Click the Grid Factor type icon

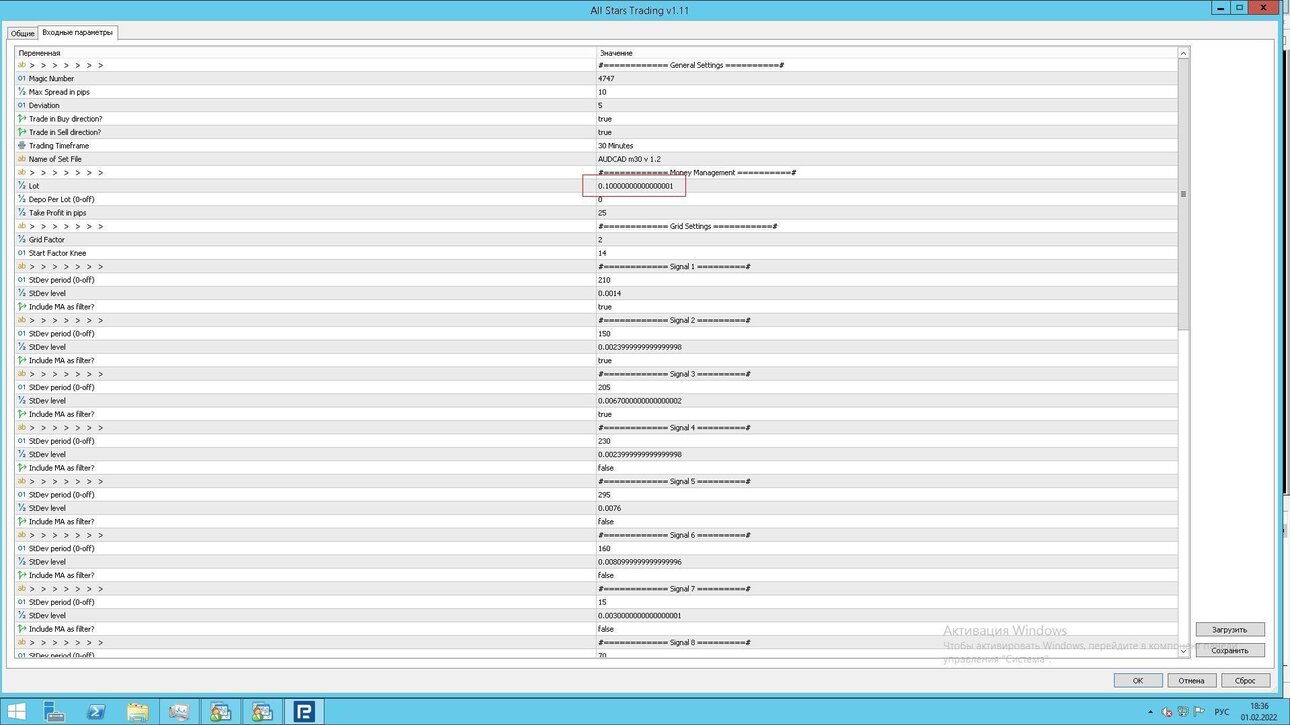[22, 240]
